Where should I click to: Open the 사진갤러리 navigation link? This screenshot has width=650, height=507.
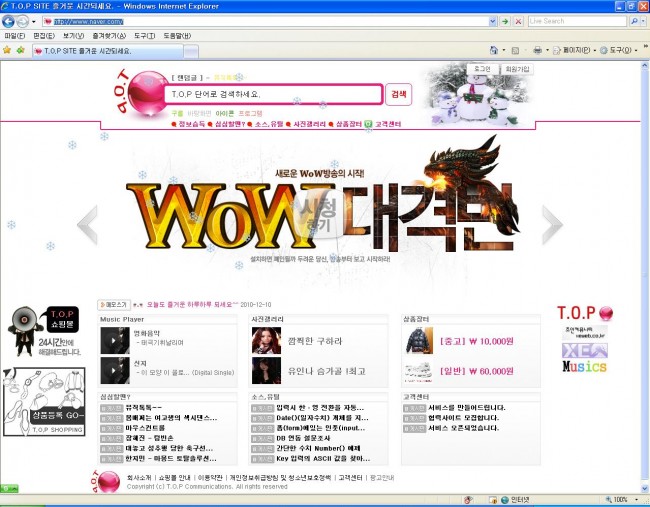click(x=310, y=124)
